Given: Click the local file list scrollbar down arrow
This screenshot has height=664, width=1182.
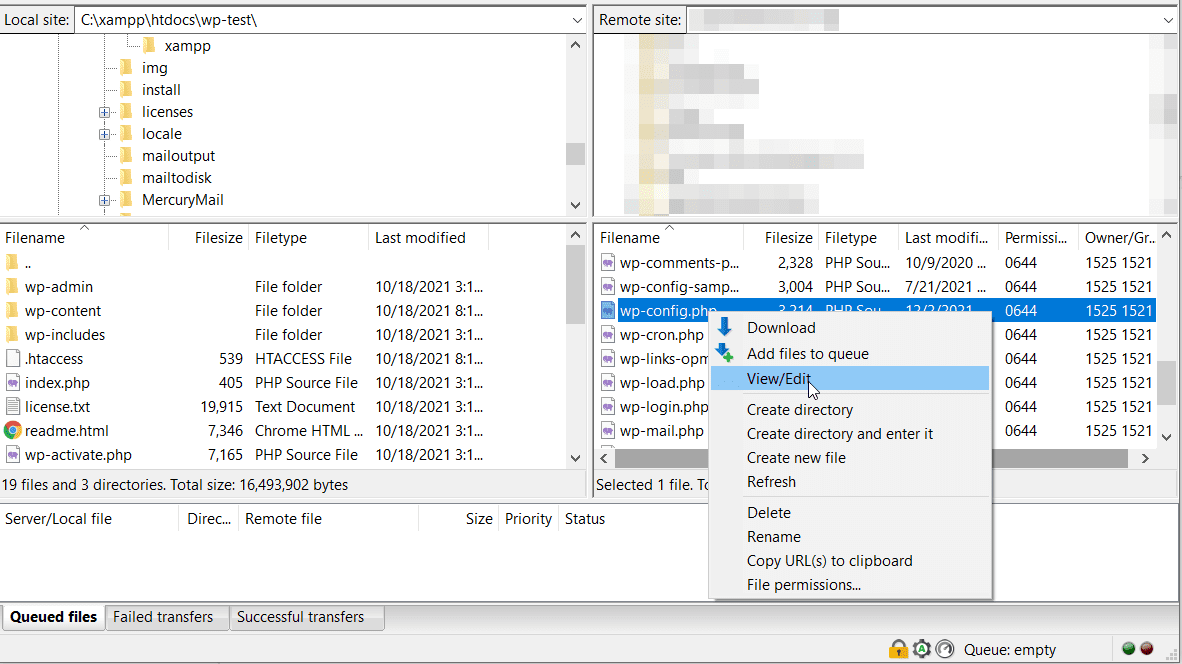Looking at the screenshot, I should tap(576, 458).
